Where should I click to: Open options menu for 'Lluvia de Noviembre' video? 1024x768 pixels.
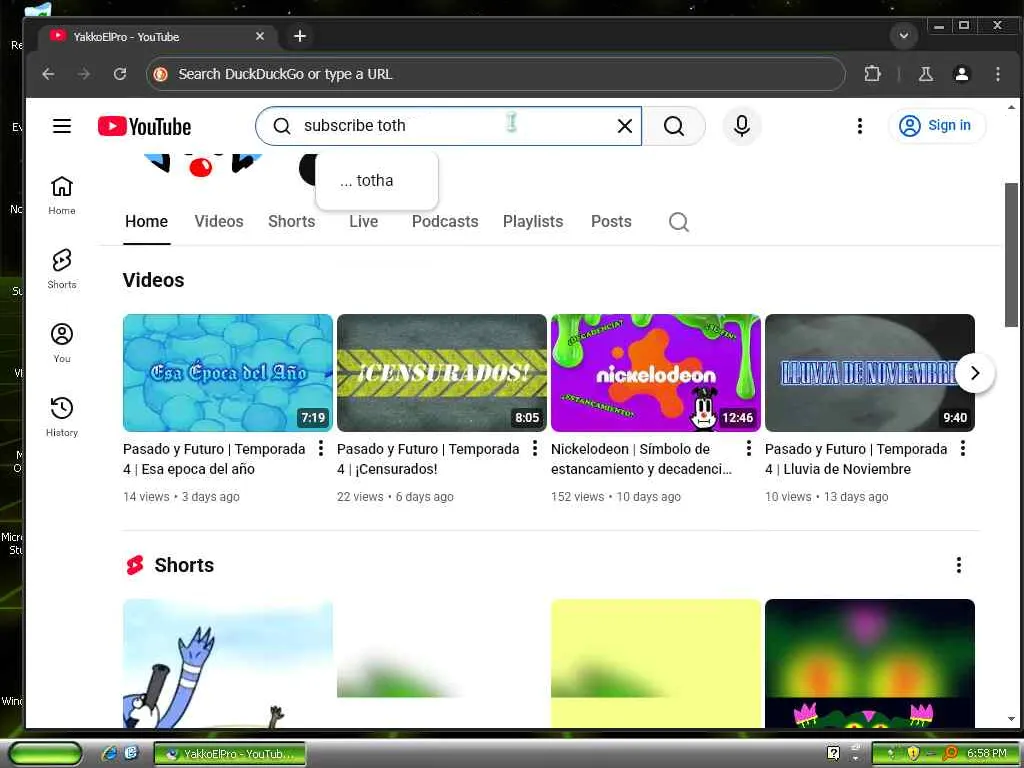pyautogui.click(x=963, y=448)
